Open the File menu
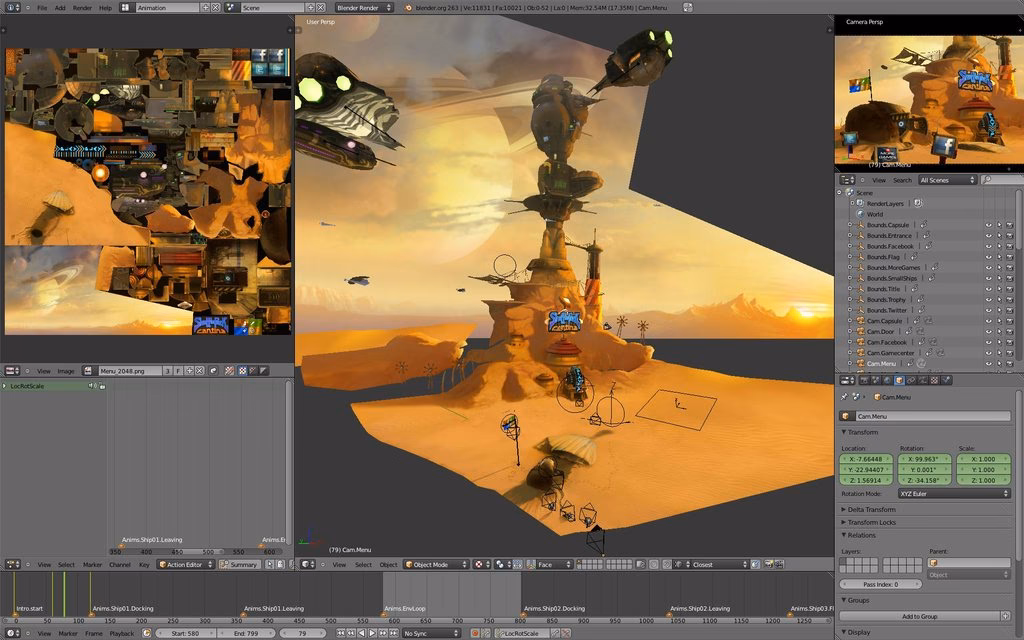Viewport: 1024px width, 640px height. click(42, 8)
